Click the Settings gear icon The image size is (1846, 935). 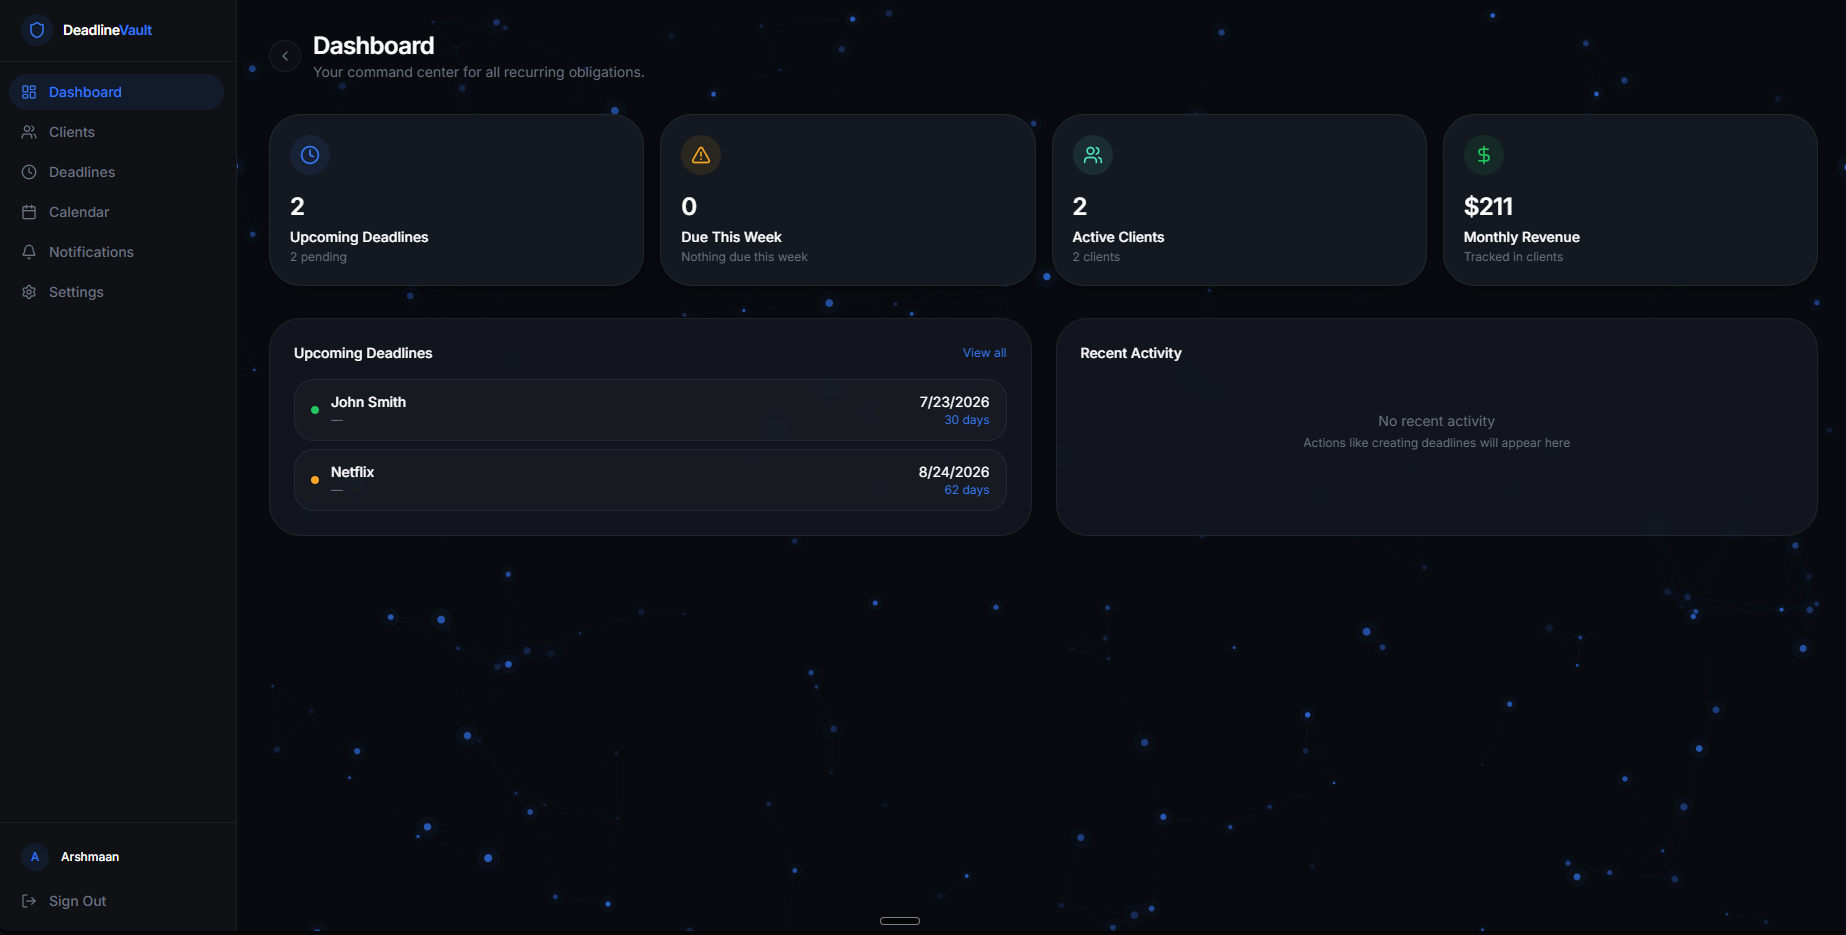click(x=29, y=292)
